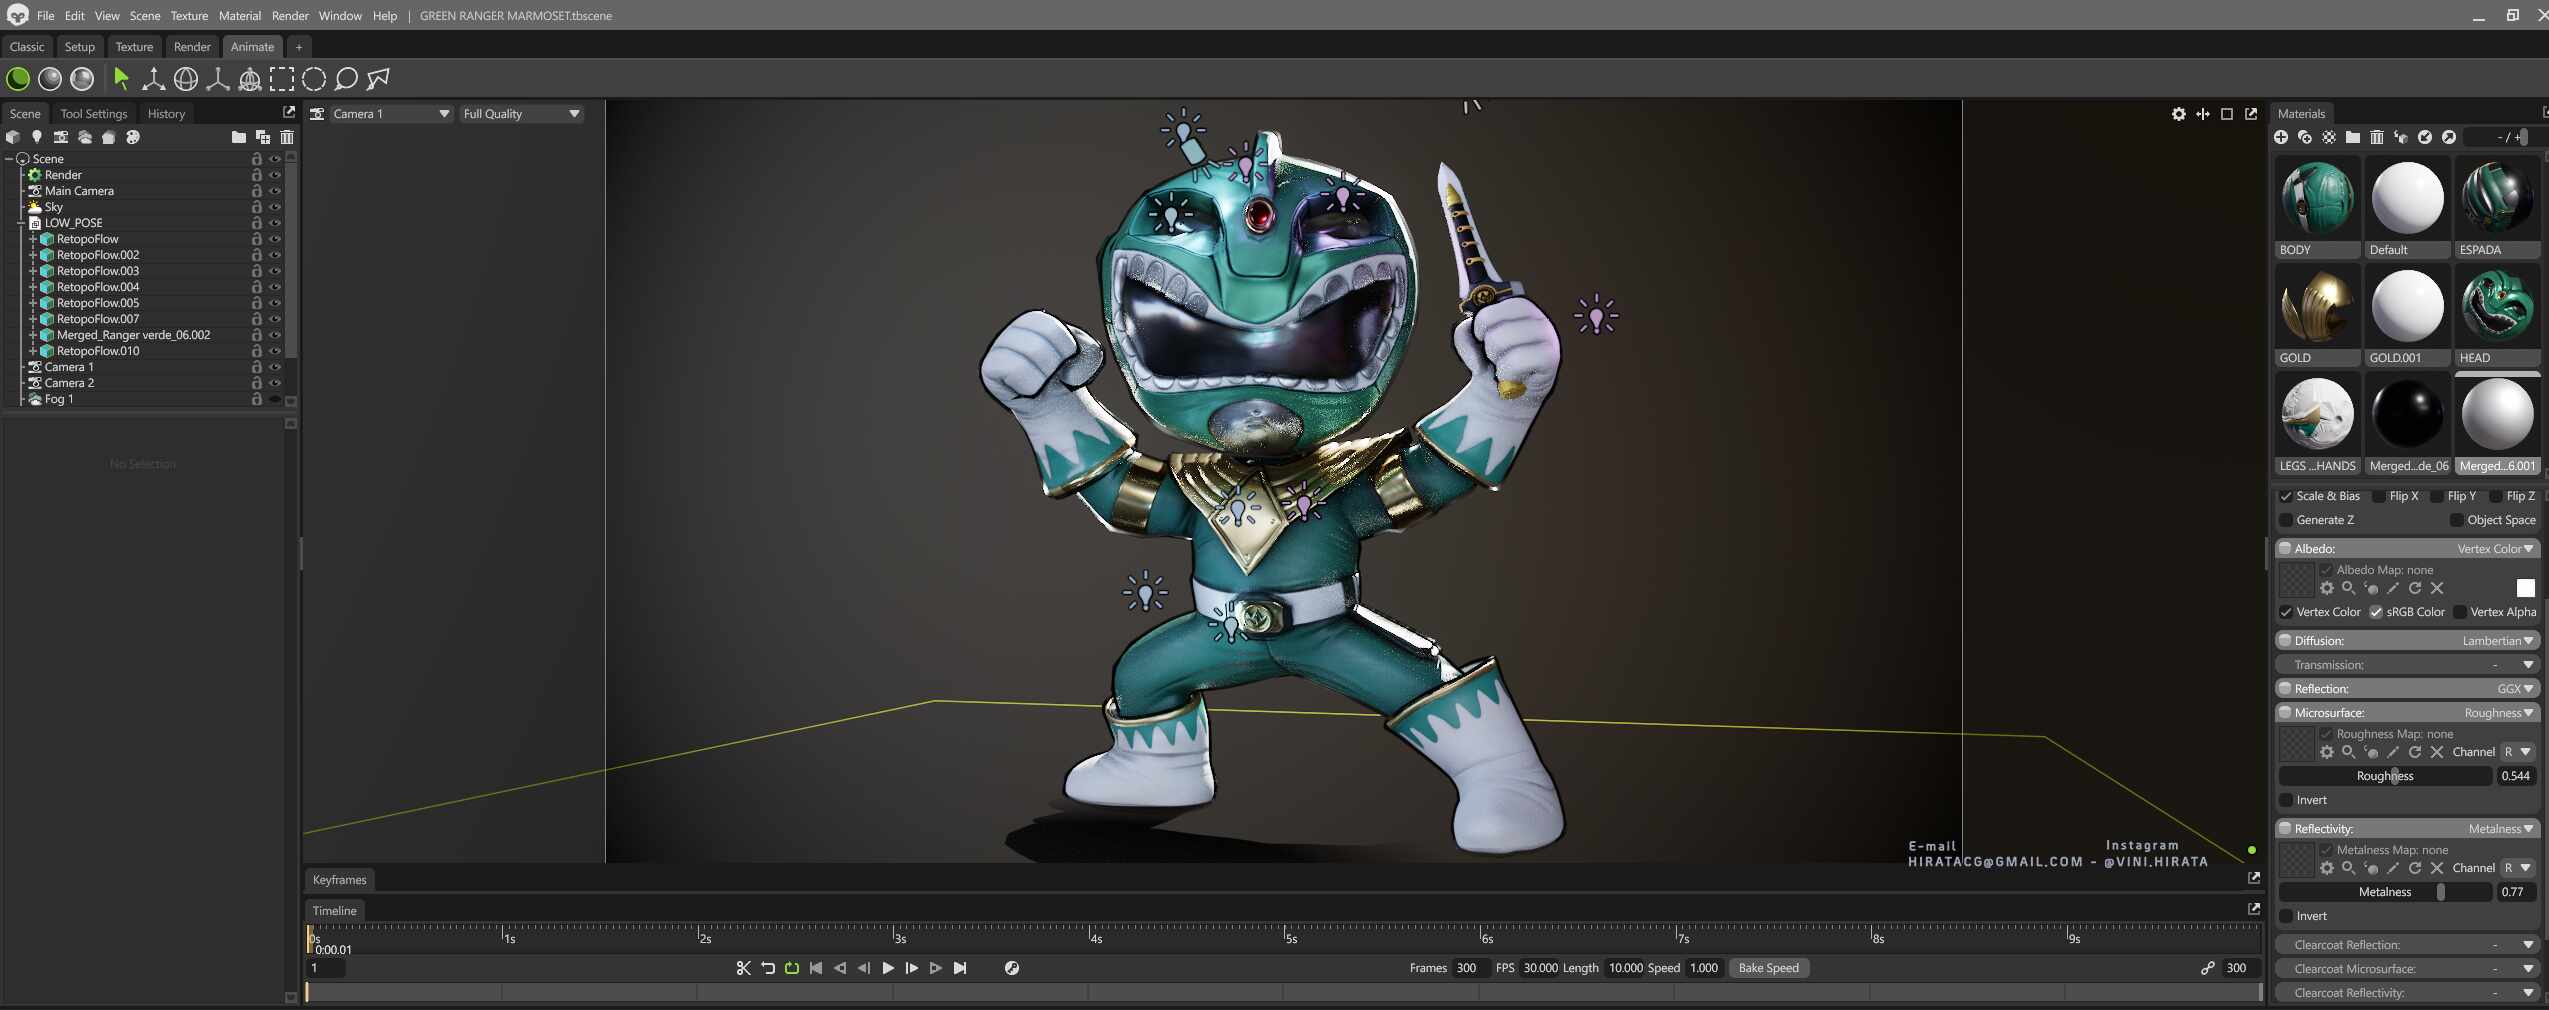Click the Bake Speed button
2549x1010 pixels.
(1768, 968)
